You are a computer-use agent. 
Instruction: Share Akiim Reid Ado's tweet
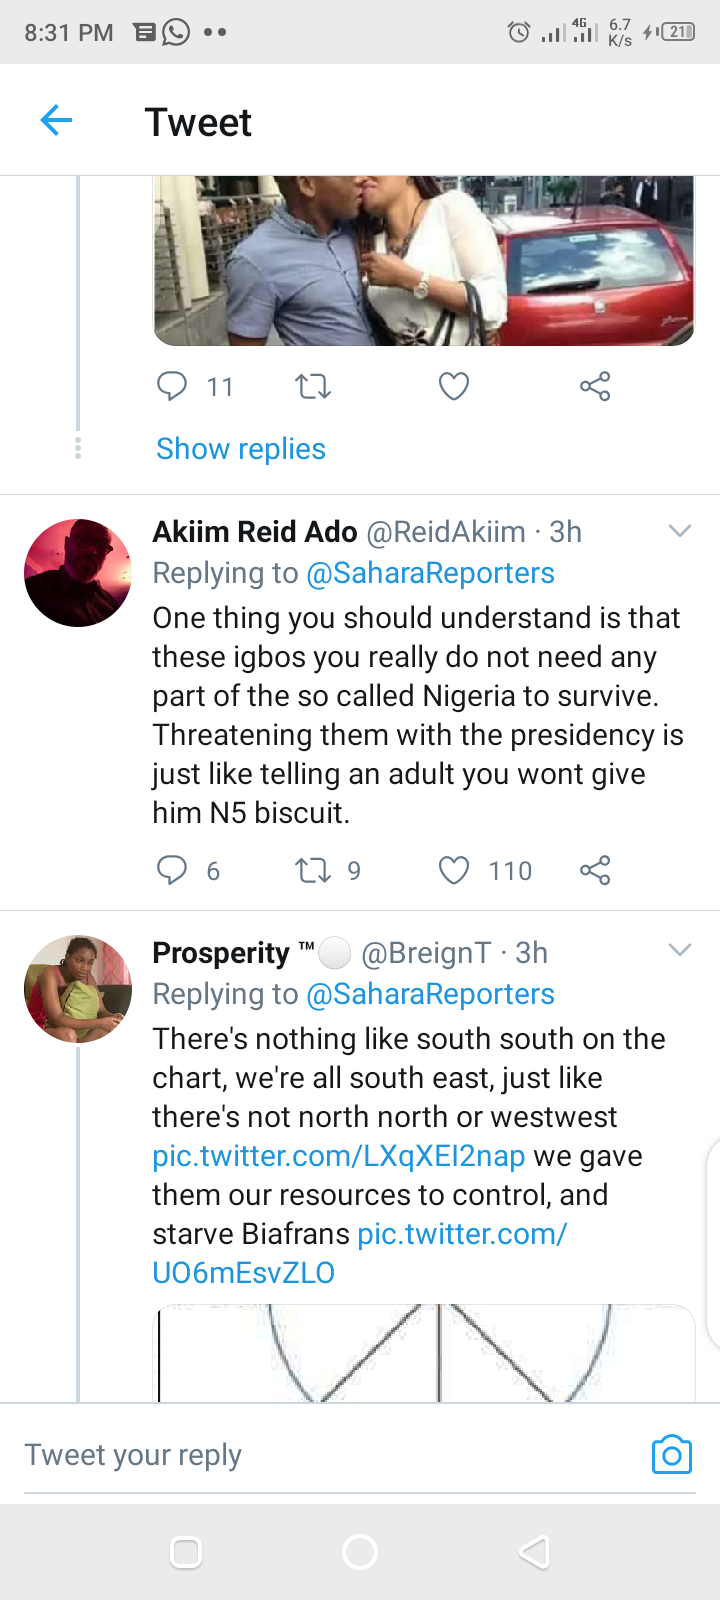pos(595,870)
